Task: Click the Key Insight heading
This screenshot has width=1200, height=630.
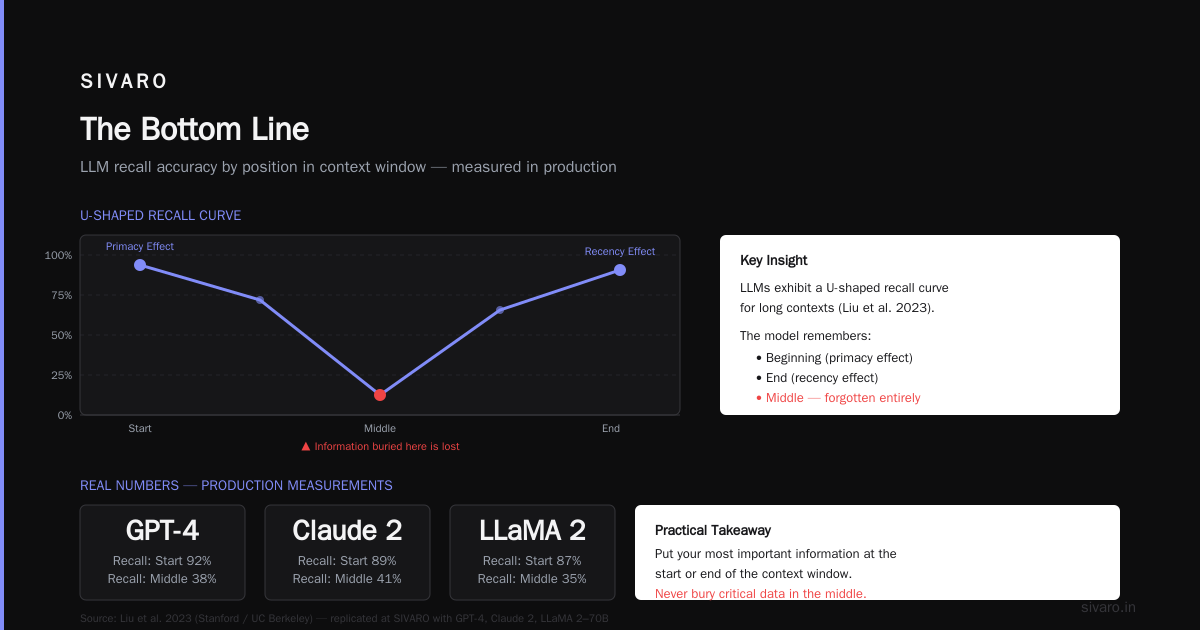Action: click(773, 260)
